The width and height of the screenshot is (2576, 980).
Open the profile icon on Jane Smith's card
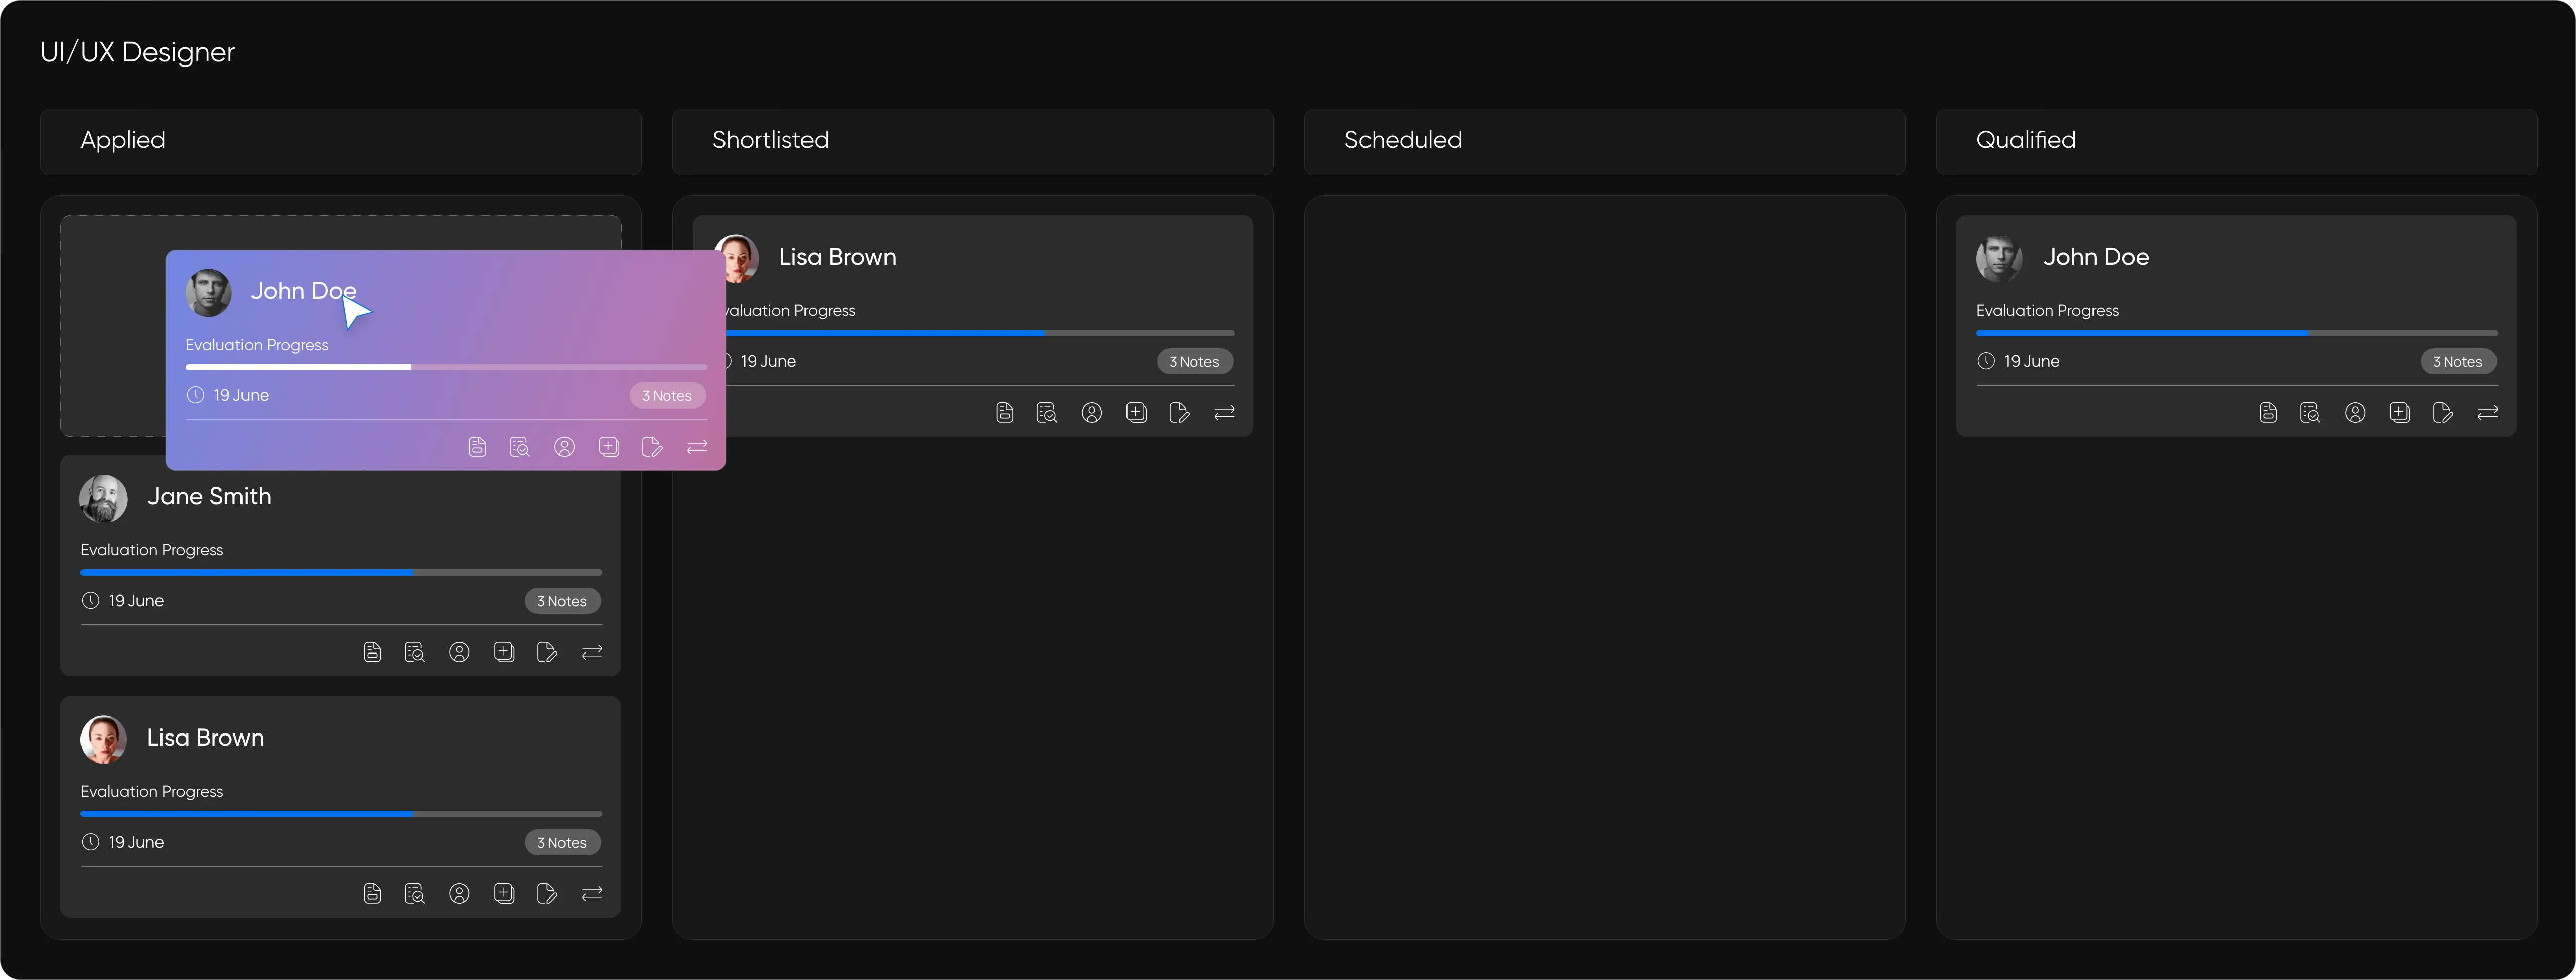click(459, 652)
